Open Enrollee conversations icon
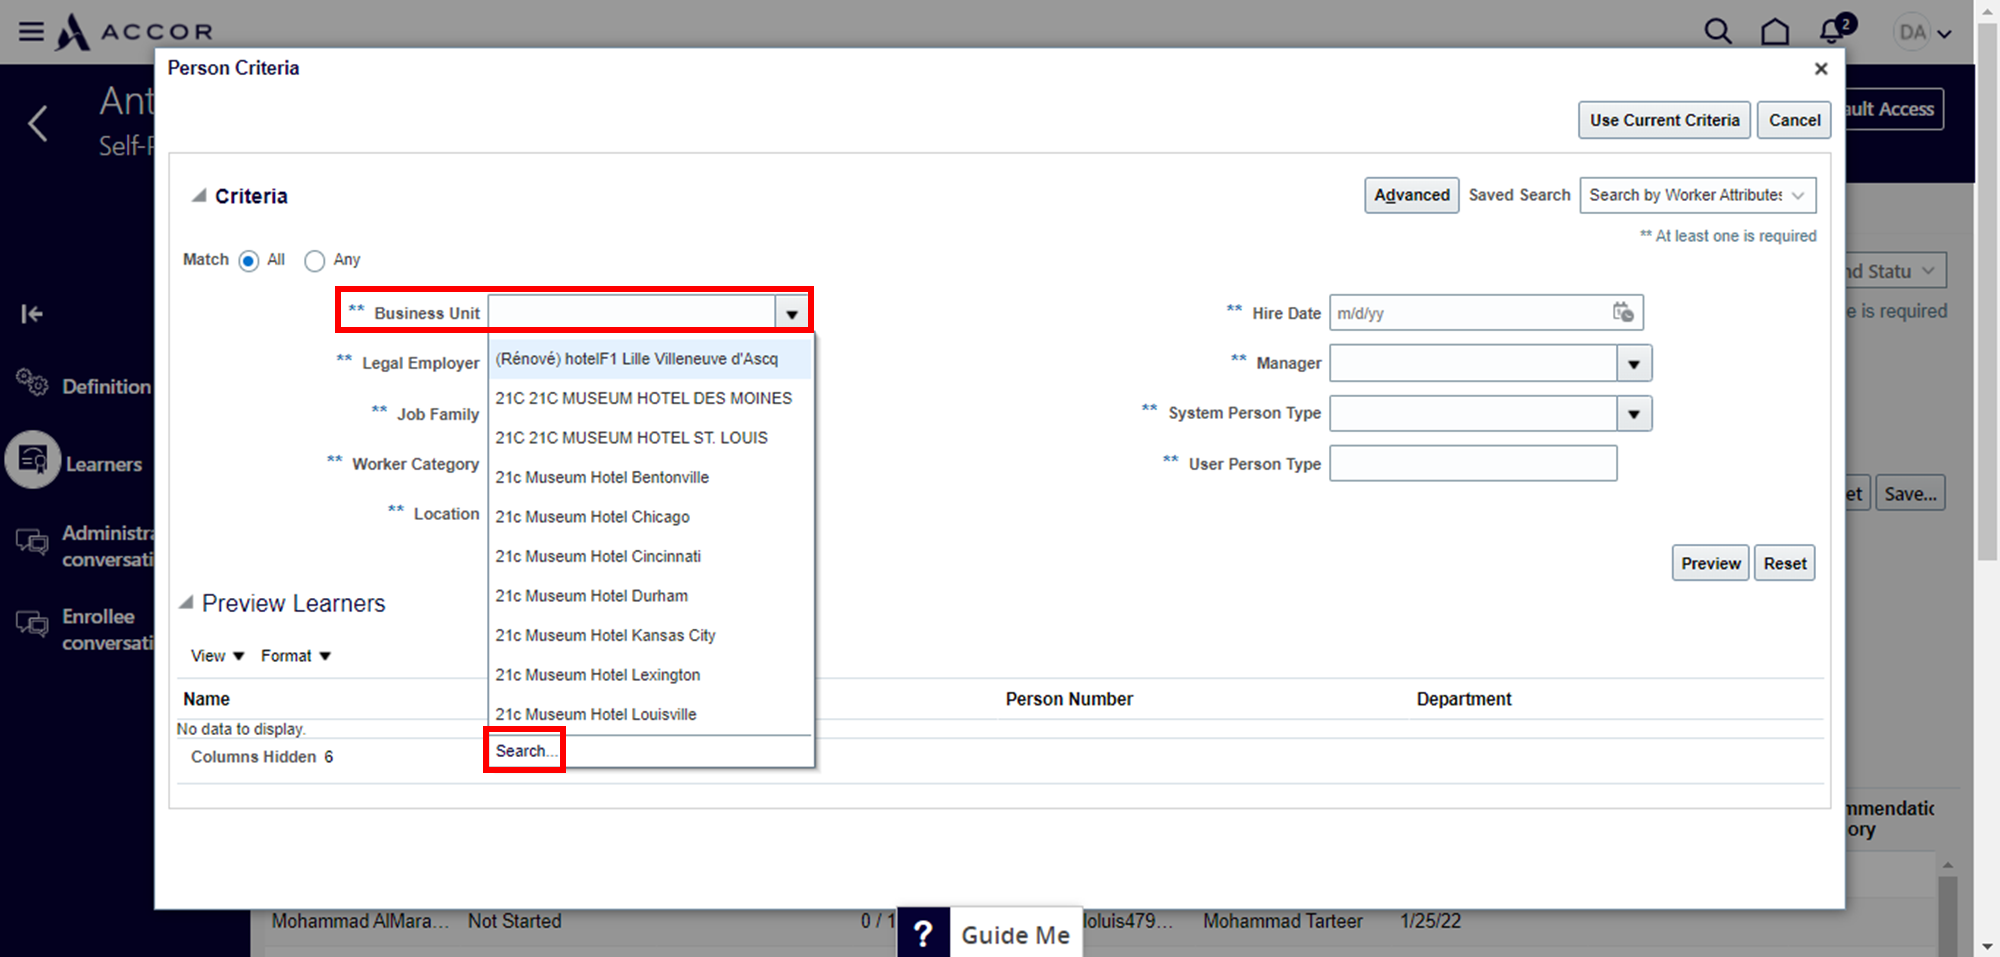 click(x=32, y=624)
